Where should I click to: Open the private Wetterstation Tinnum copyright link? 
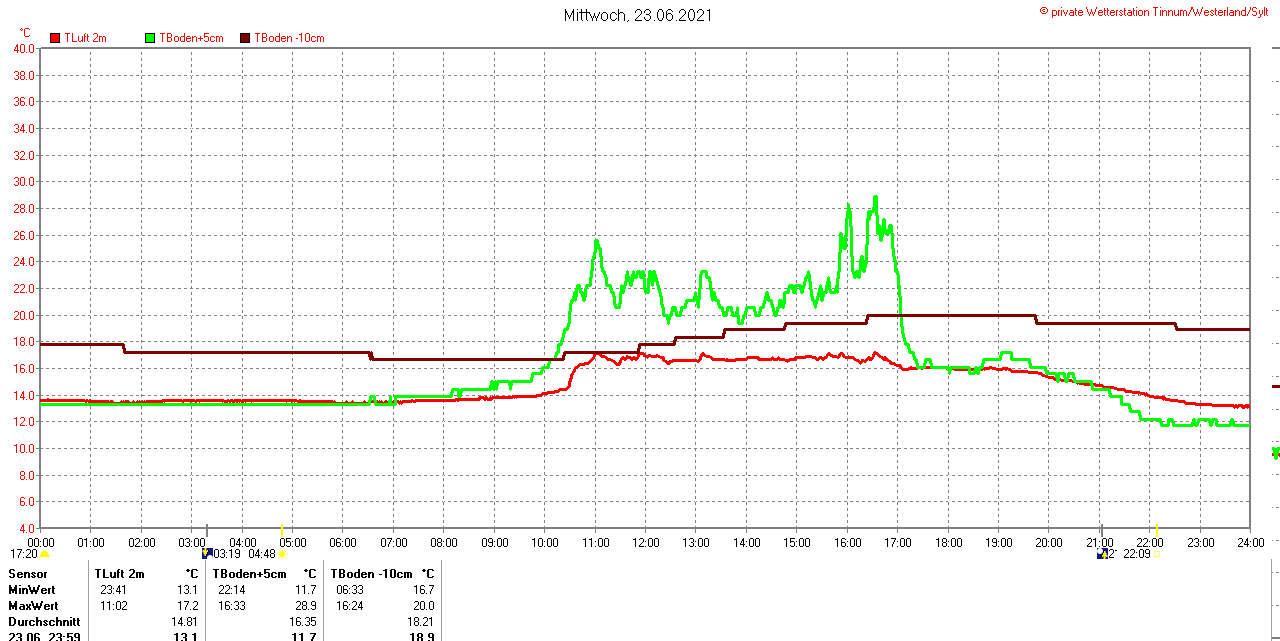pos(1158,11)
